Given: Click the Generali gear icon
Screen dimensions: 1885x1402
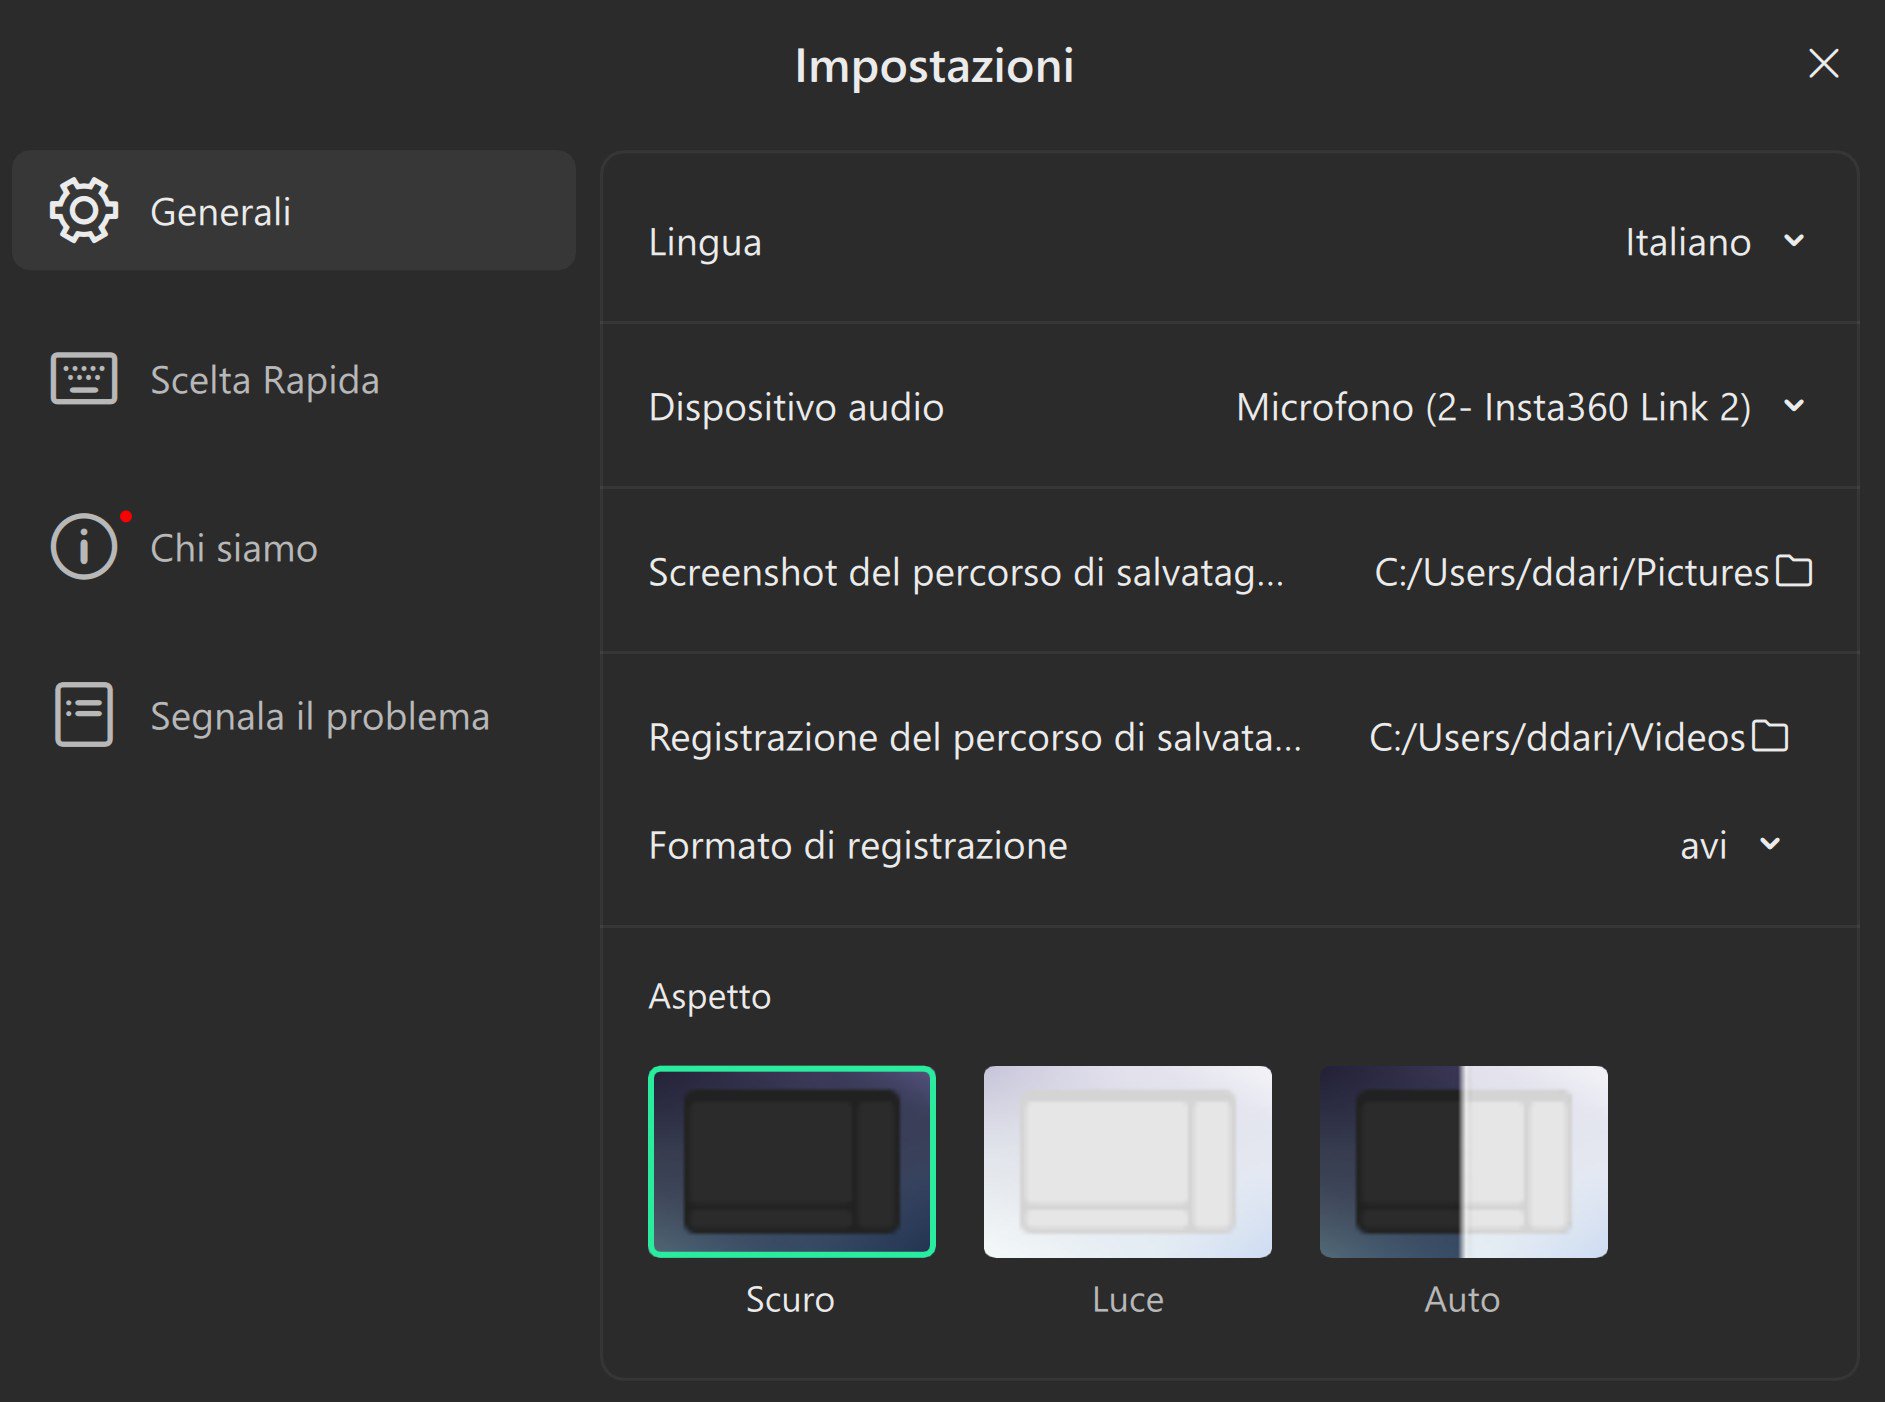Looking at the screenshot, I should [x=84, y=211].
